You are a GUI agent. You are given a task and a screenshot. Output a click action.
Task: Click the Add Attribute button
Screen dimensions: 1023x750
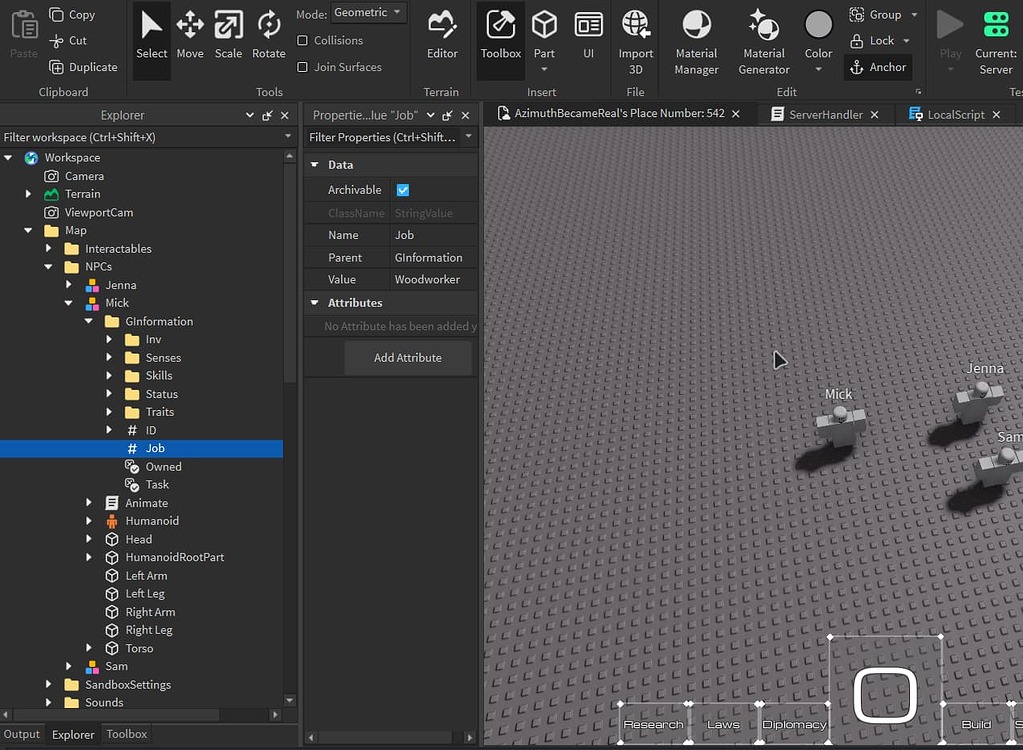pyautogui.click(x=407, y=358)
